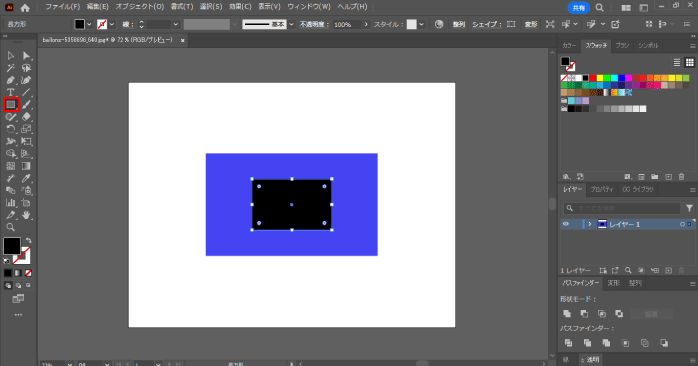Swap fill and stroke colors

[29, 240]
